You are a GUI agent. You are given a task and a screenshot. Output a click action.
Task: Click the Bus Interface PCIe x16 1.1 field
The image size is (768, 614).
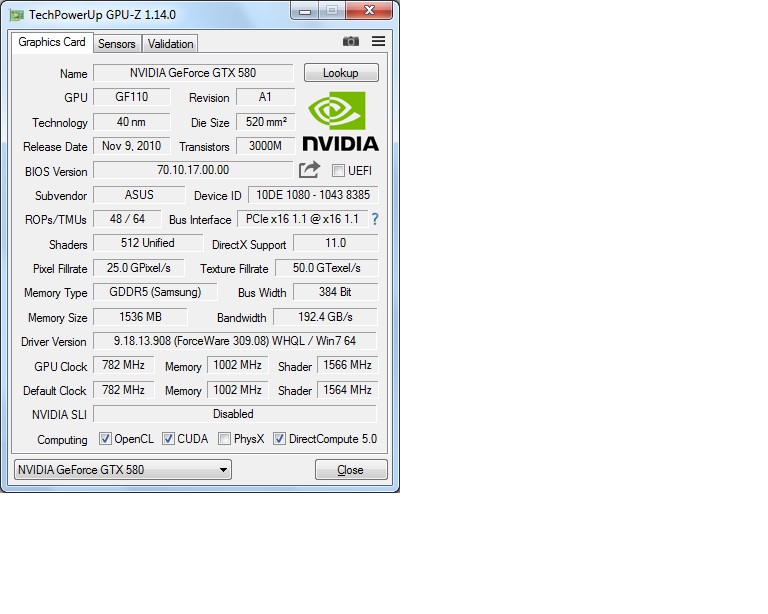[x=302, y=219]
